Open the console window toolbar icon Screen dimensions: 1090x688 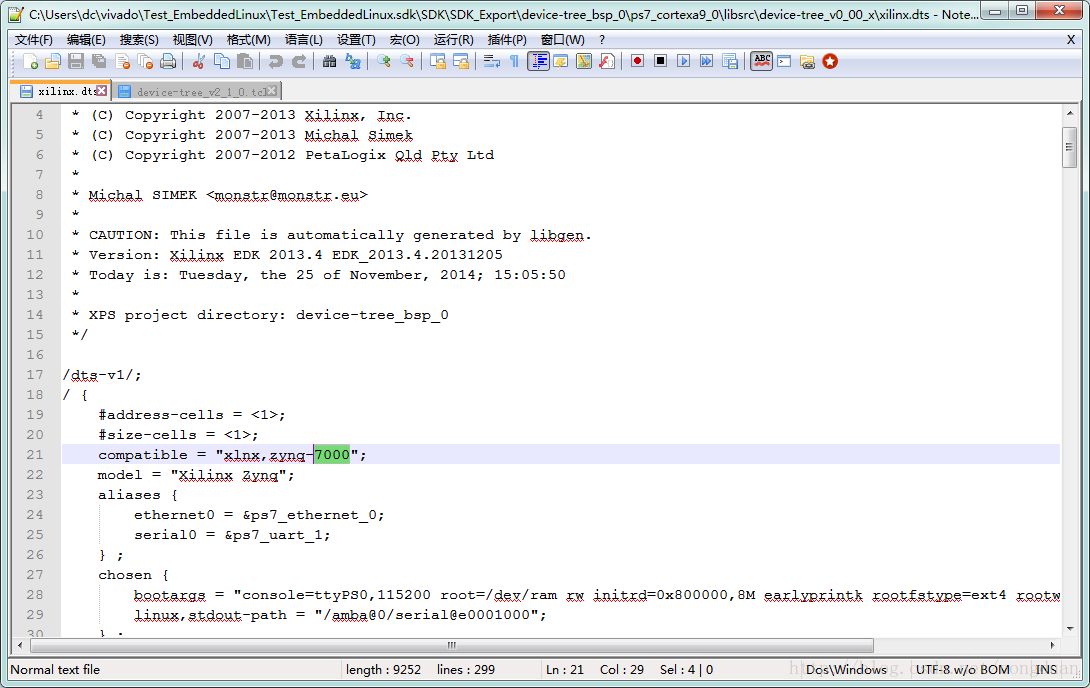[x=784, y=62]
